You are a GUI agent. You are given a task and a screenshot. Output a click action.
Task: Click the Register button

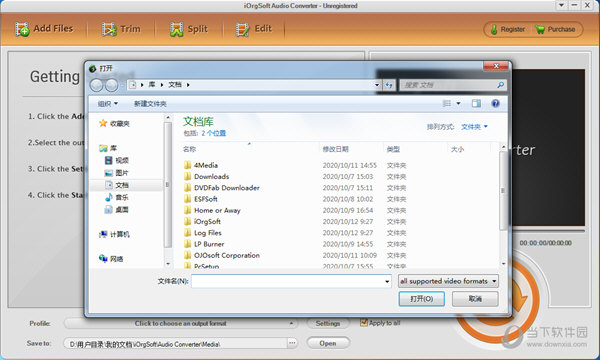(507, 29)
